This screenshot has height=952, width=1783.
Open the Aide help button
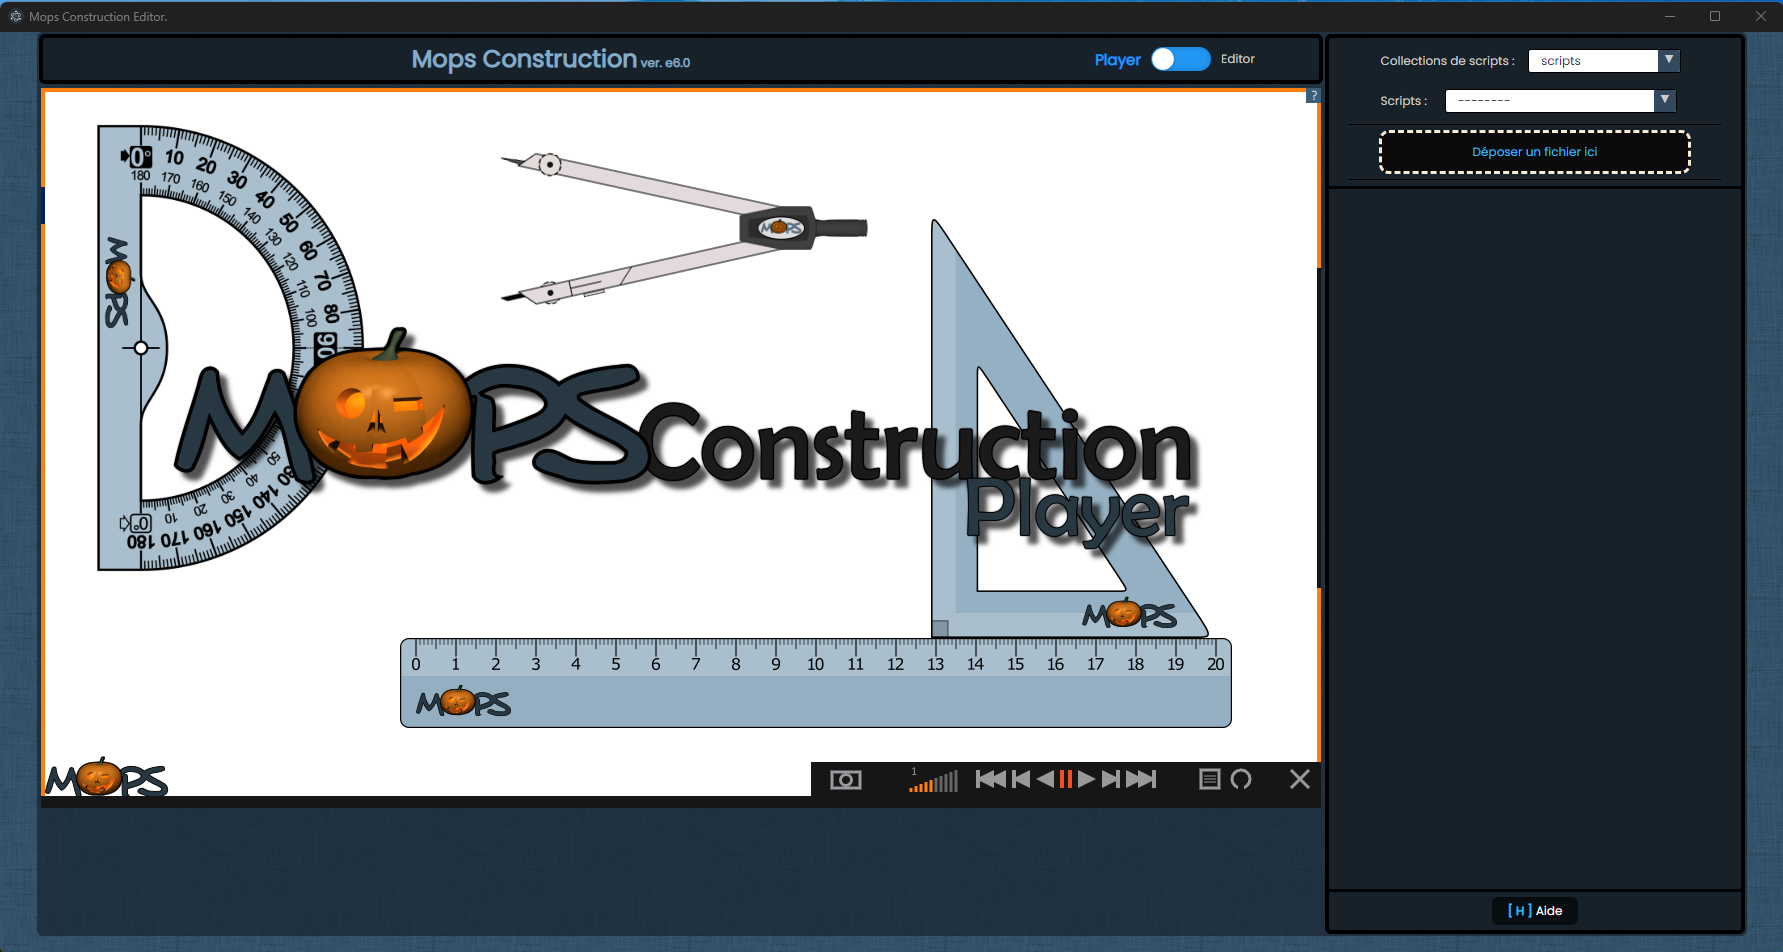tap(1534, 911)
